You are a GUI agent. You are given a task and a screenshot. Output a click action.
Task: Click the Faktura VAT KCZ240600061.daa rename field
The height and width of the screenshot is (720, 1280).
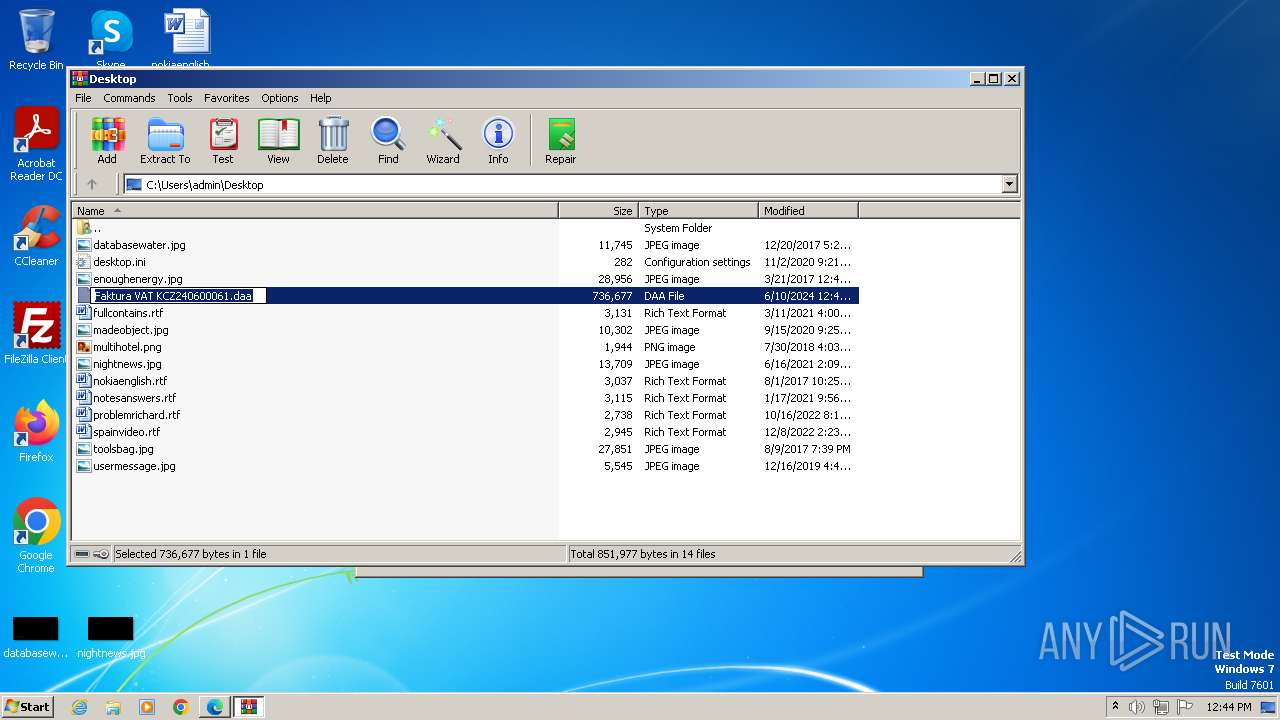tap(179, 296)
